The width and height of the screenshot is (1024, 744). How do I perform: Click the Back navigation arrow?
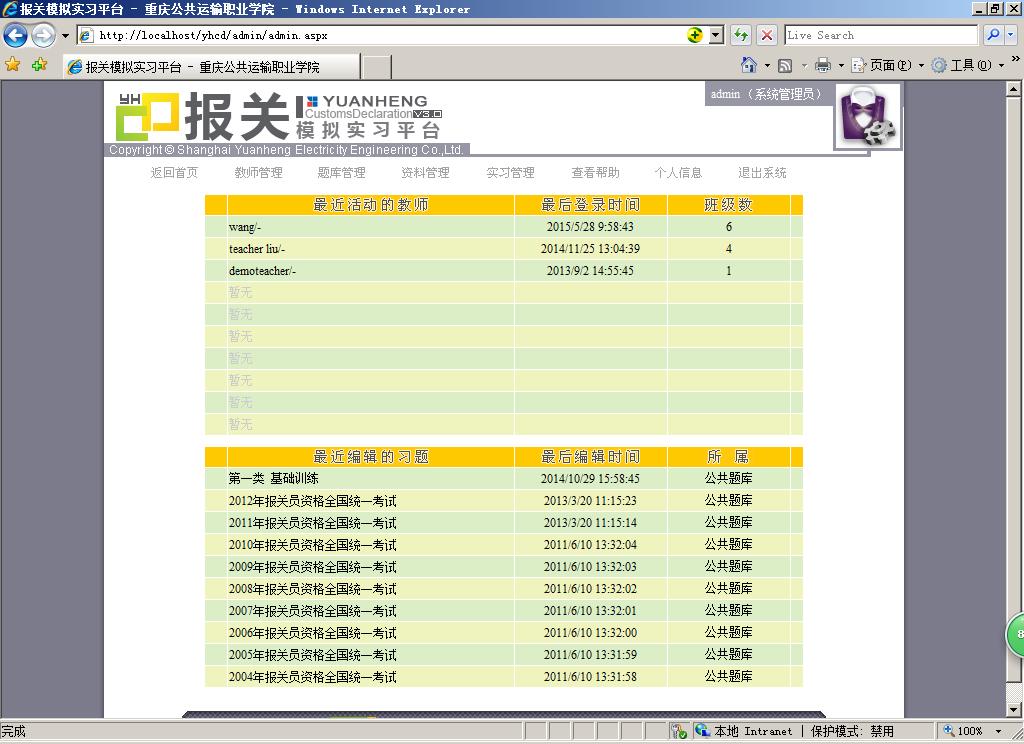click(15, 35)
